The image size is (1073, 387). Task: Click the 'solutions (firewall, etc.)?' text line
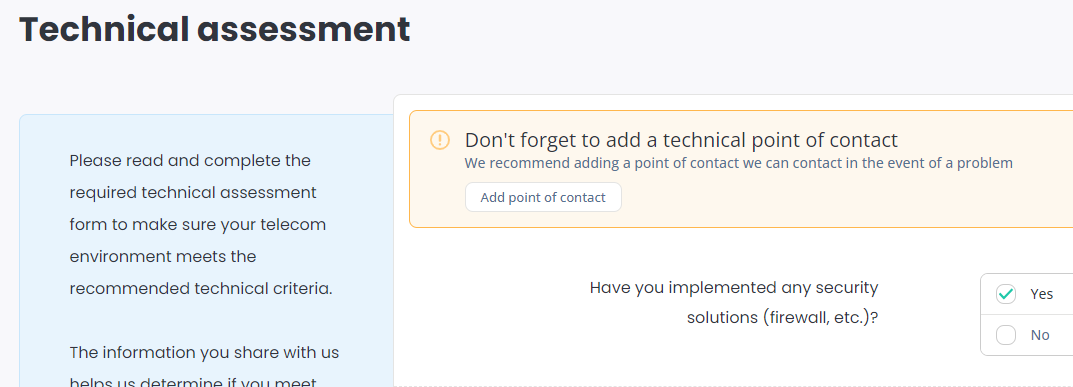click(x=782, y=318)
